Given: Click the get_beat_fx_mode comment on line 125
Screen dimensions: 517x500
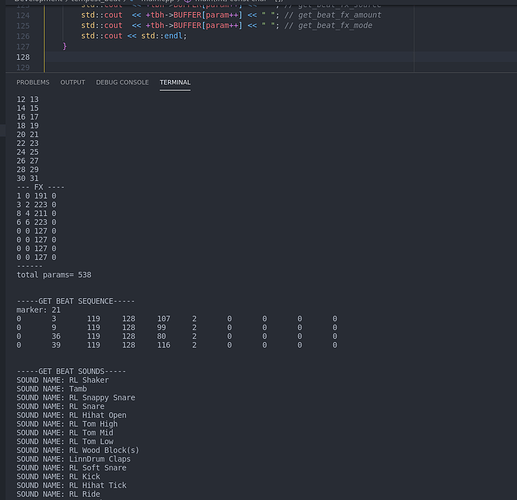Looking at the screenshot, I should 335,26.
